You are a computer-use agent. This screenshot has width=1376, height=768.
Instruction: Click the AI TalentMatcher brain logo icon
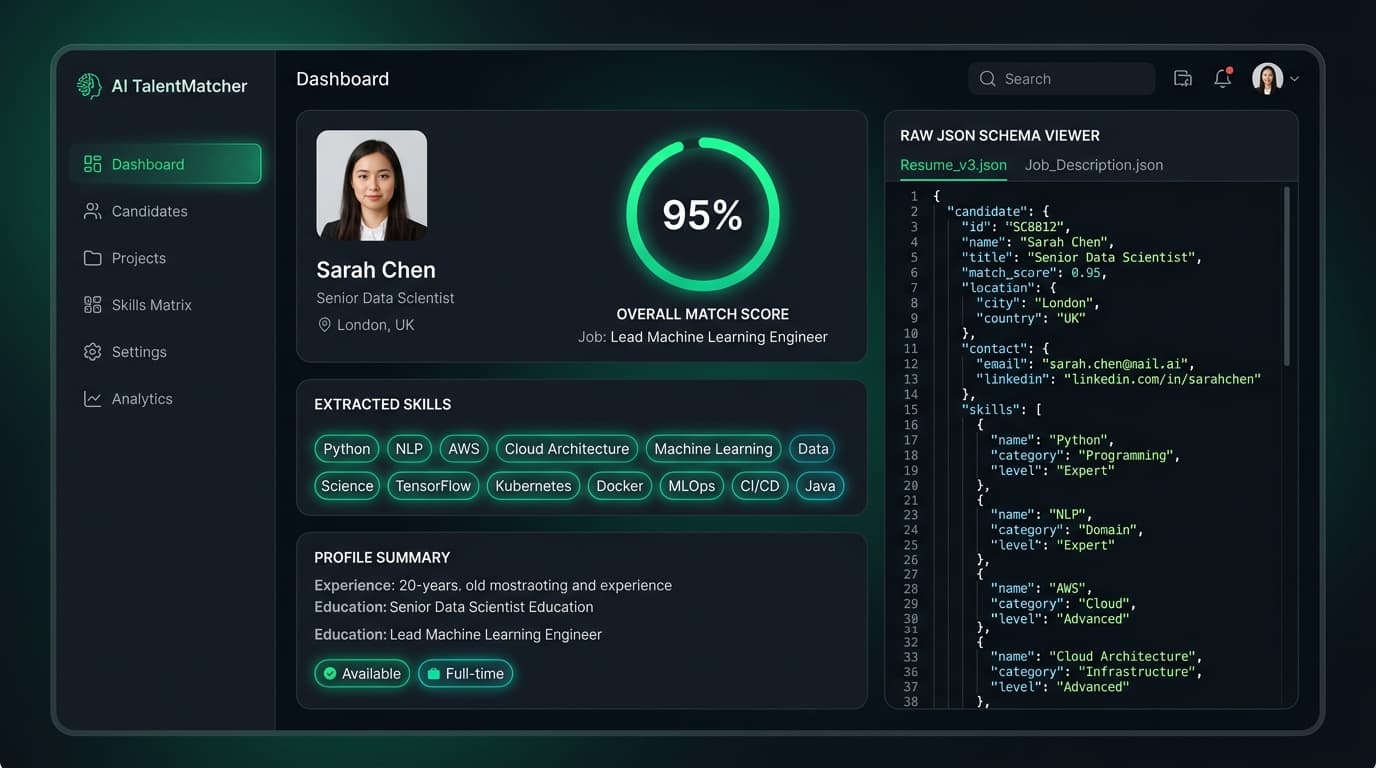click(89, 86)
